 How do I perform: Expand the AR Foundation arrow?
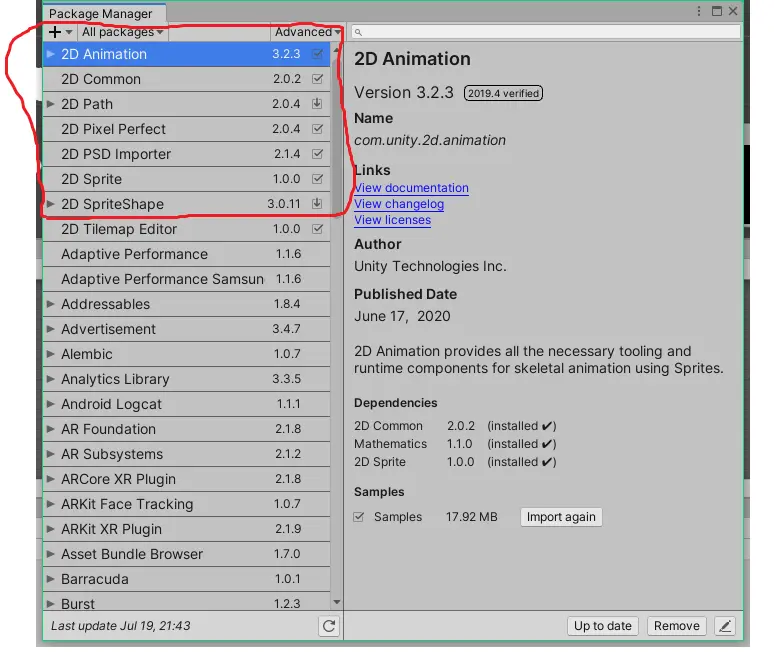50,429
